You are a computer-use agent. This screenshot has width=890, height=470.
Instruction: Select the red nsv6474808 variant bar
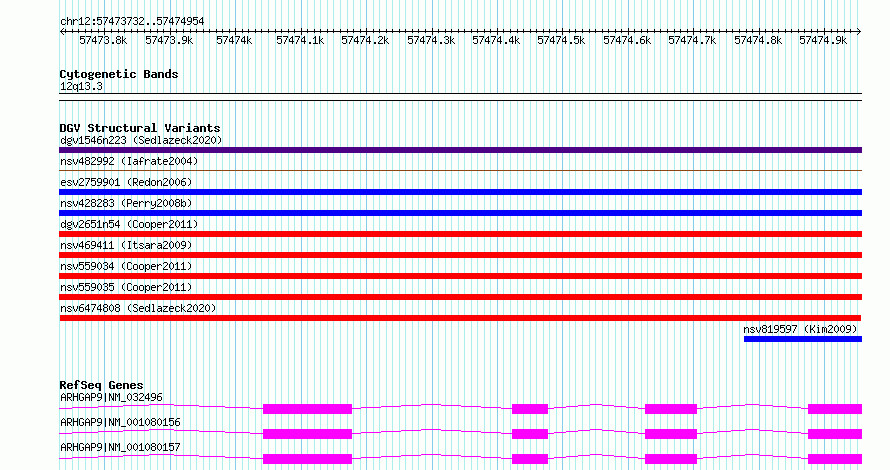coord(460,318)
